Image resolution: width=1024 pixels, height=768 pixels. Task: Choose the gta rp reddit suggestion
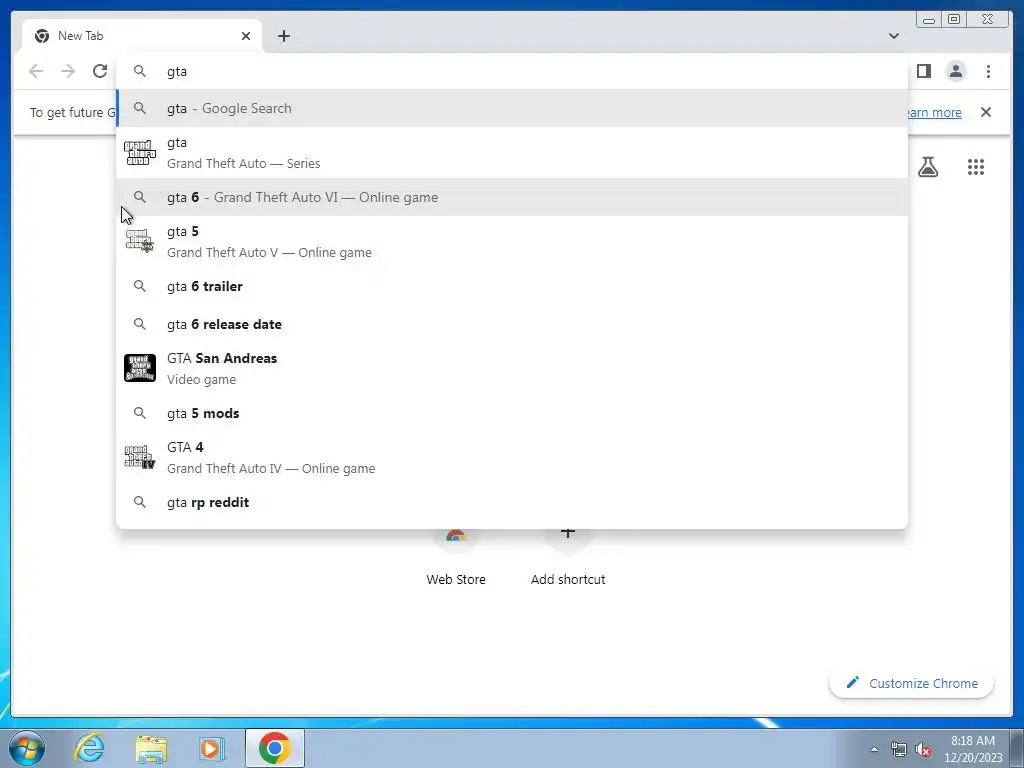[512, 502]
